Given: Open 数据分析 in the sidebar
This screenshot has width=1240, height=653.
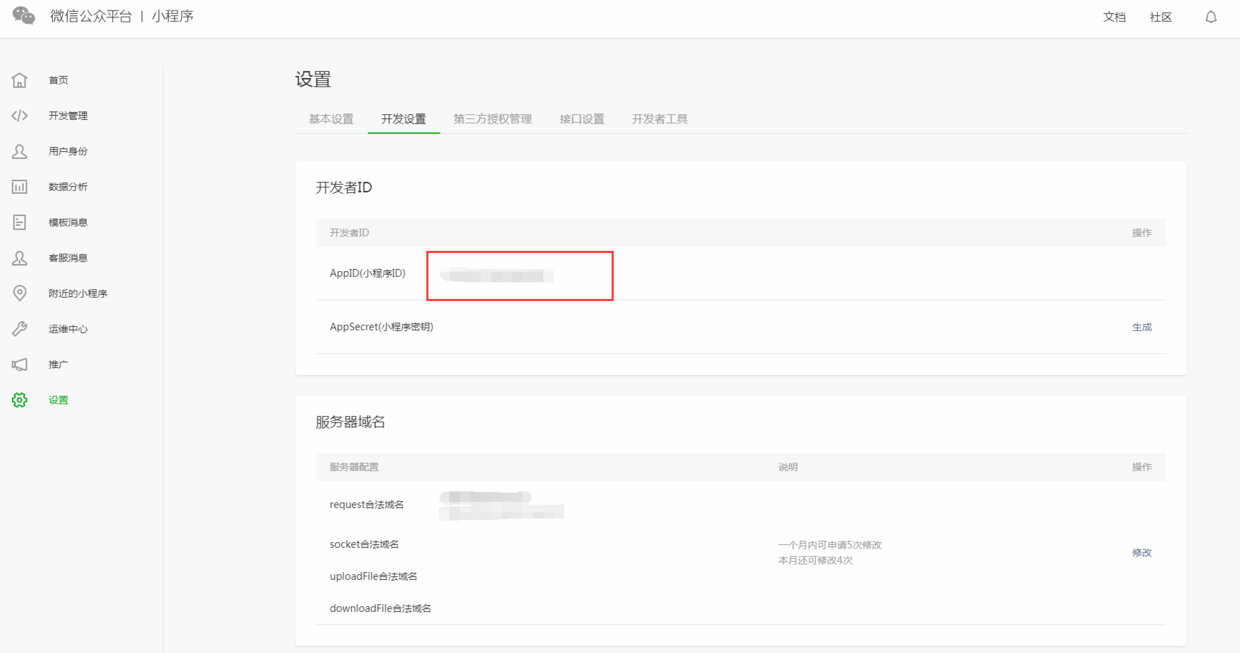Looking at the screenshot, I should 68,187.
